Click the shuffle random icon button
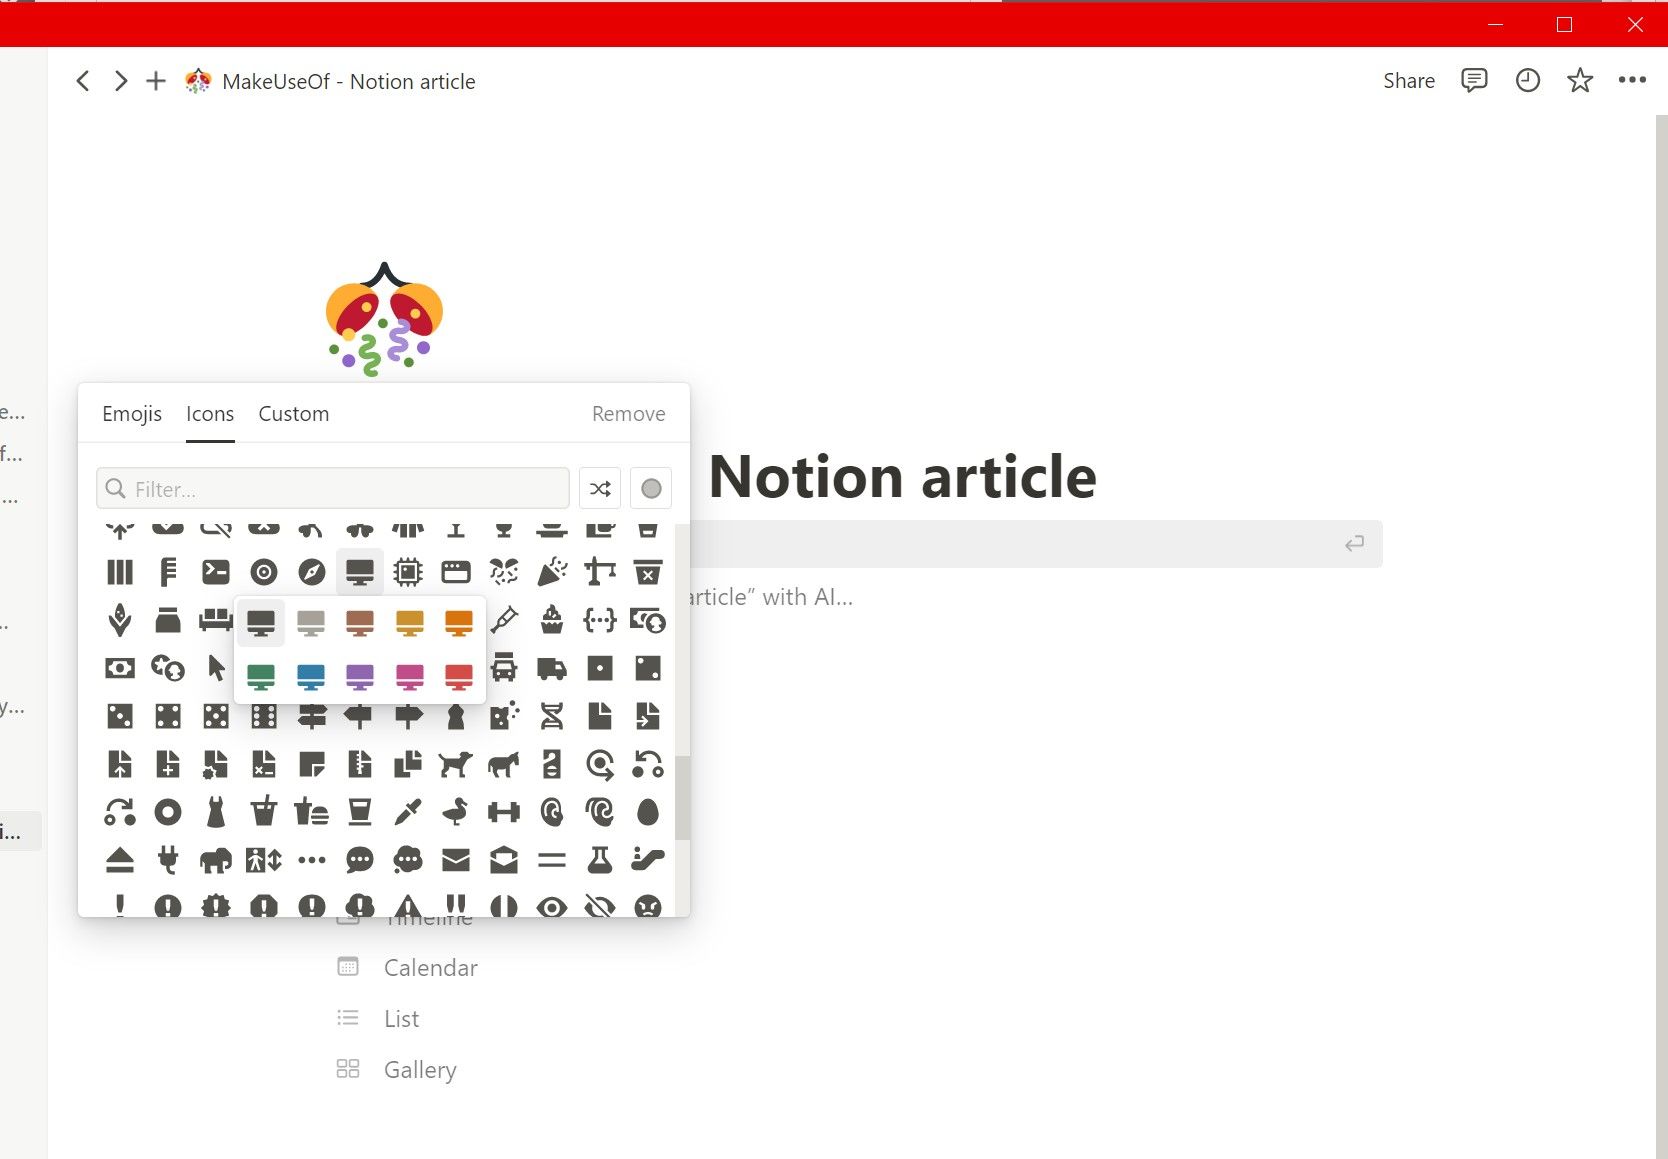This screenshot has height=1159, width=1668. (600, 488)
